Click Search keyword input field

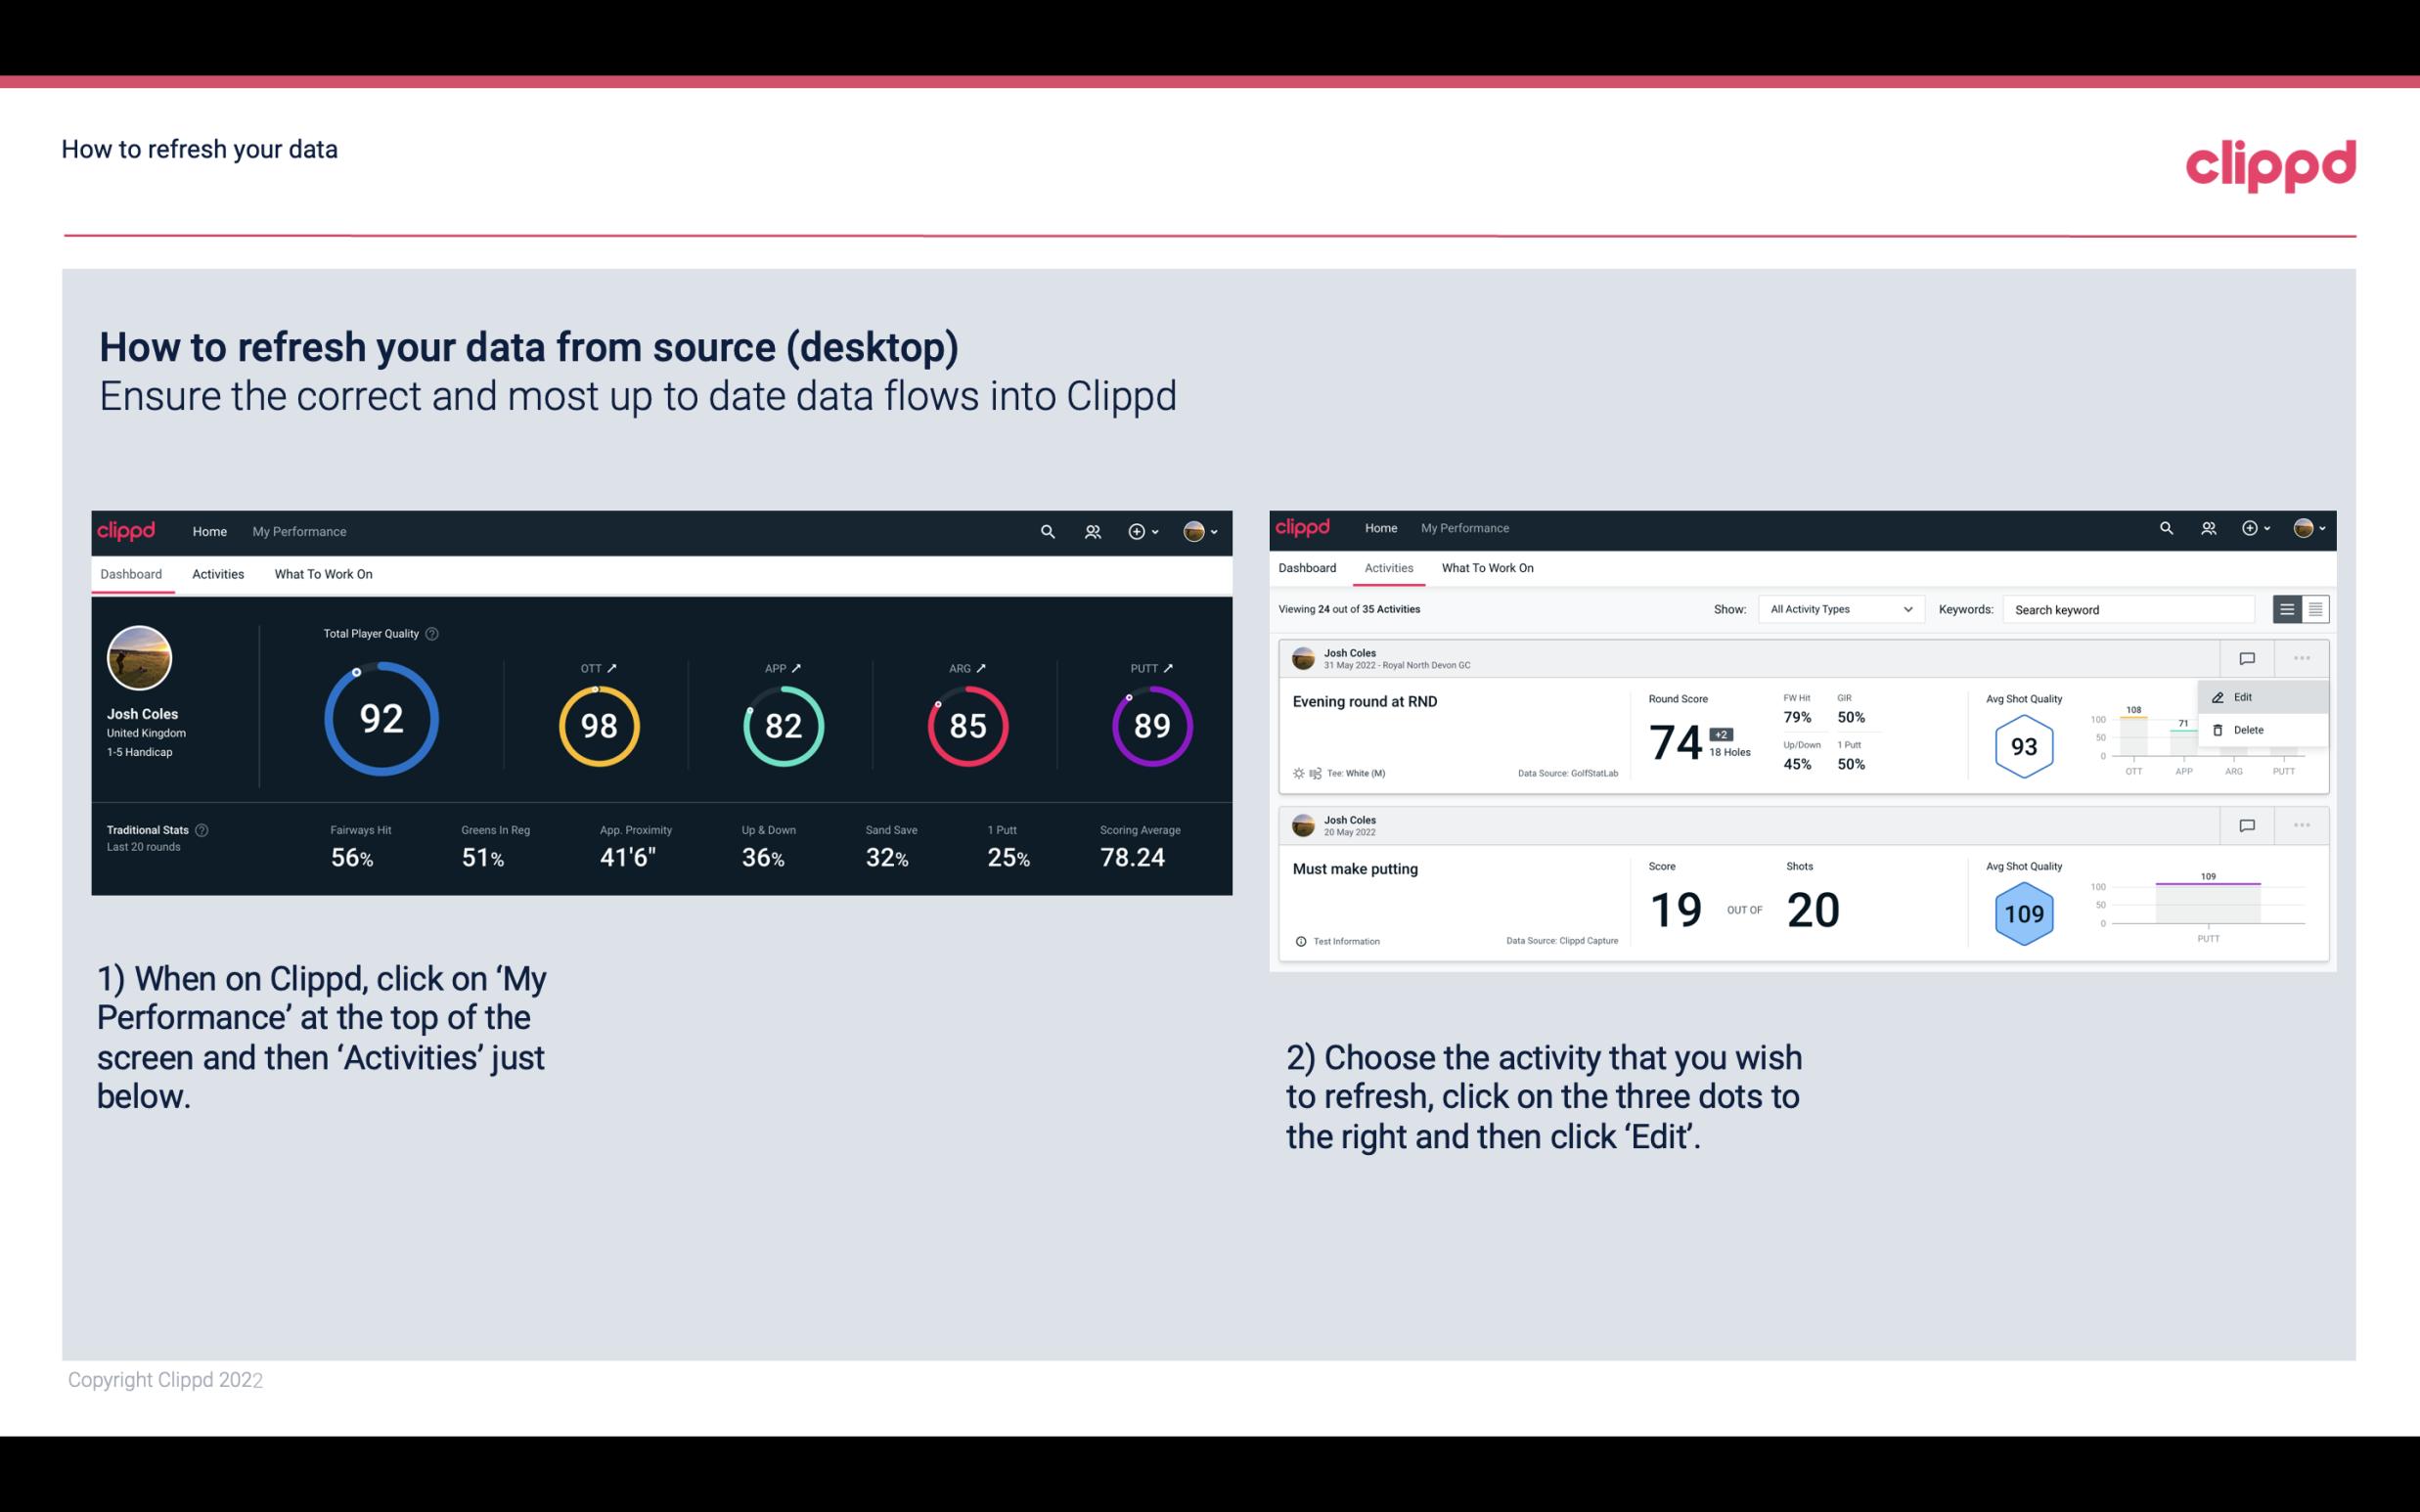(x=2132, y=609)
